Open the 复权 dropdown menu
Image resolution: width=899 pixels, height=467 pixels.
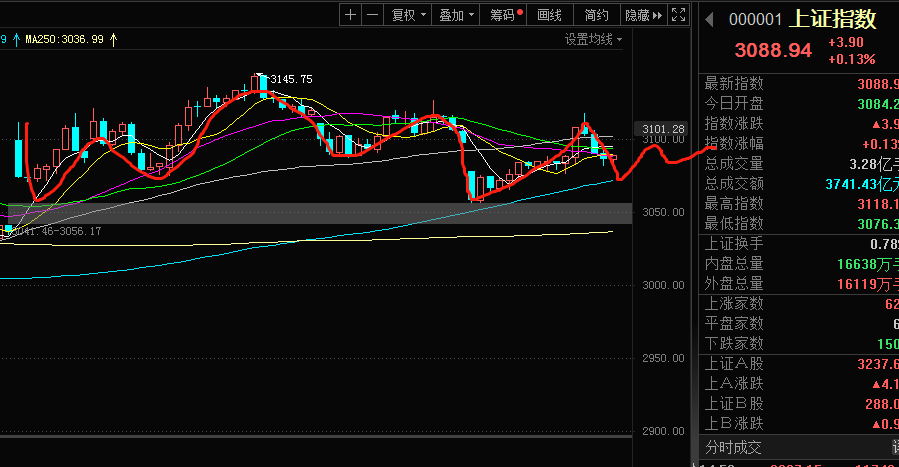[408, 15]
